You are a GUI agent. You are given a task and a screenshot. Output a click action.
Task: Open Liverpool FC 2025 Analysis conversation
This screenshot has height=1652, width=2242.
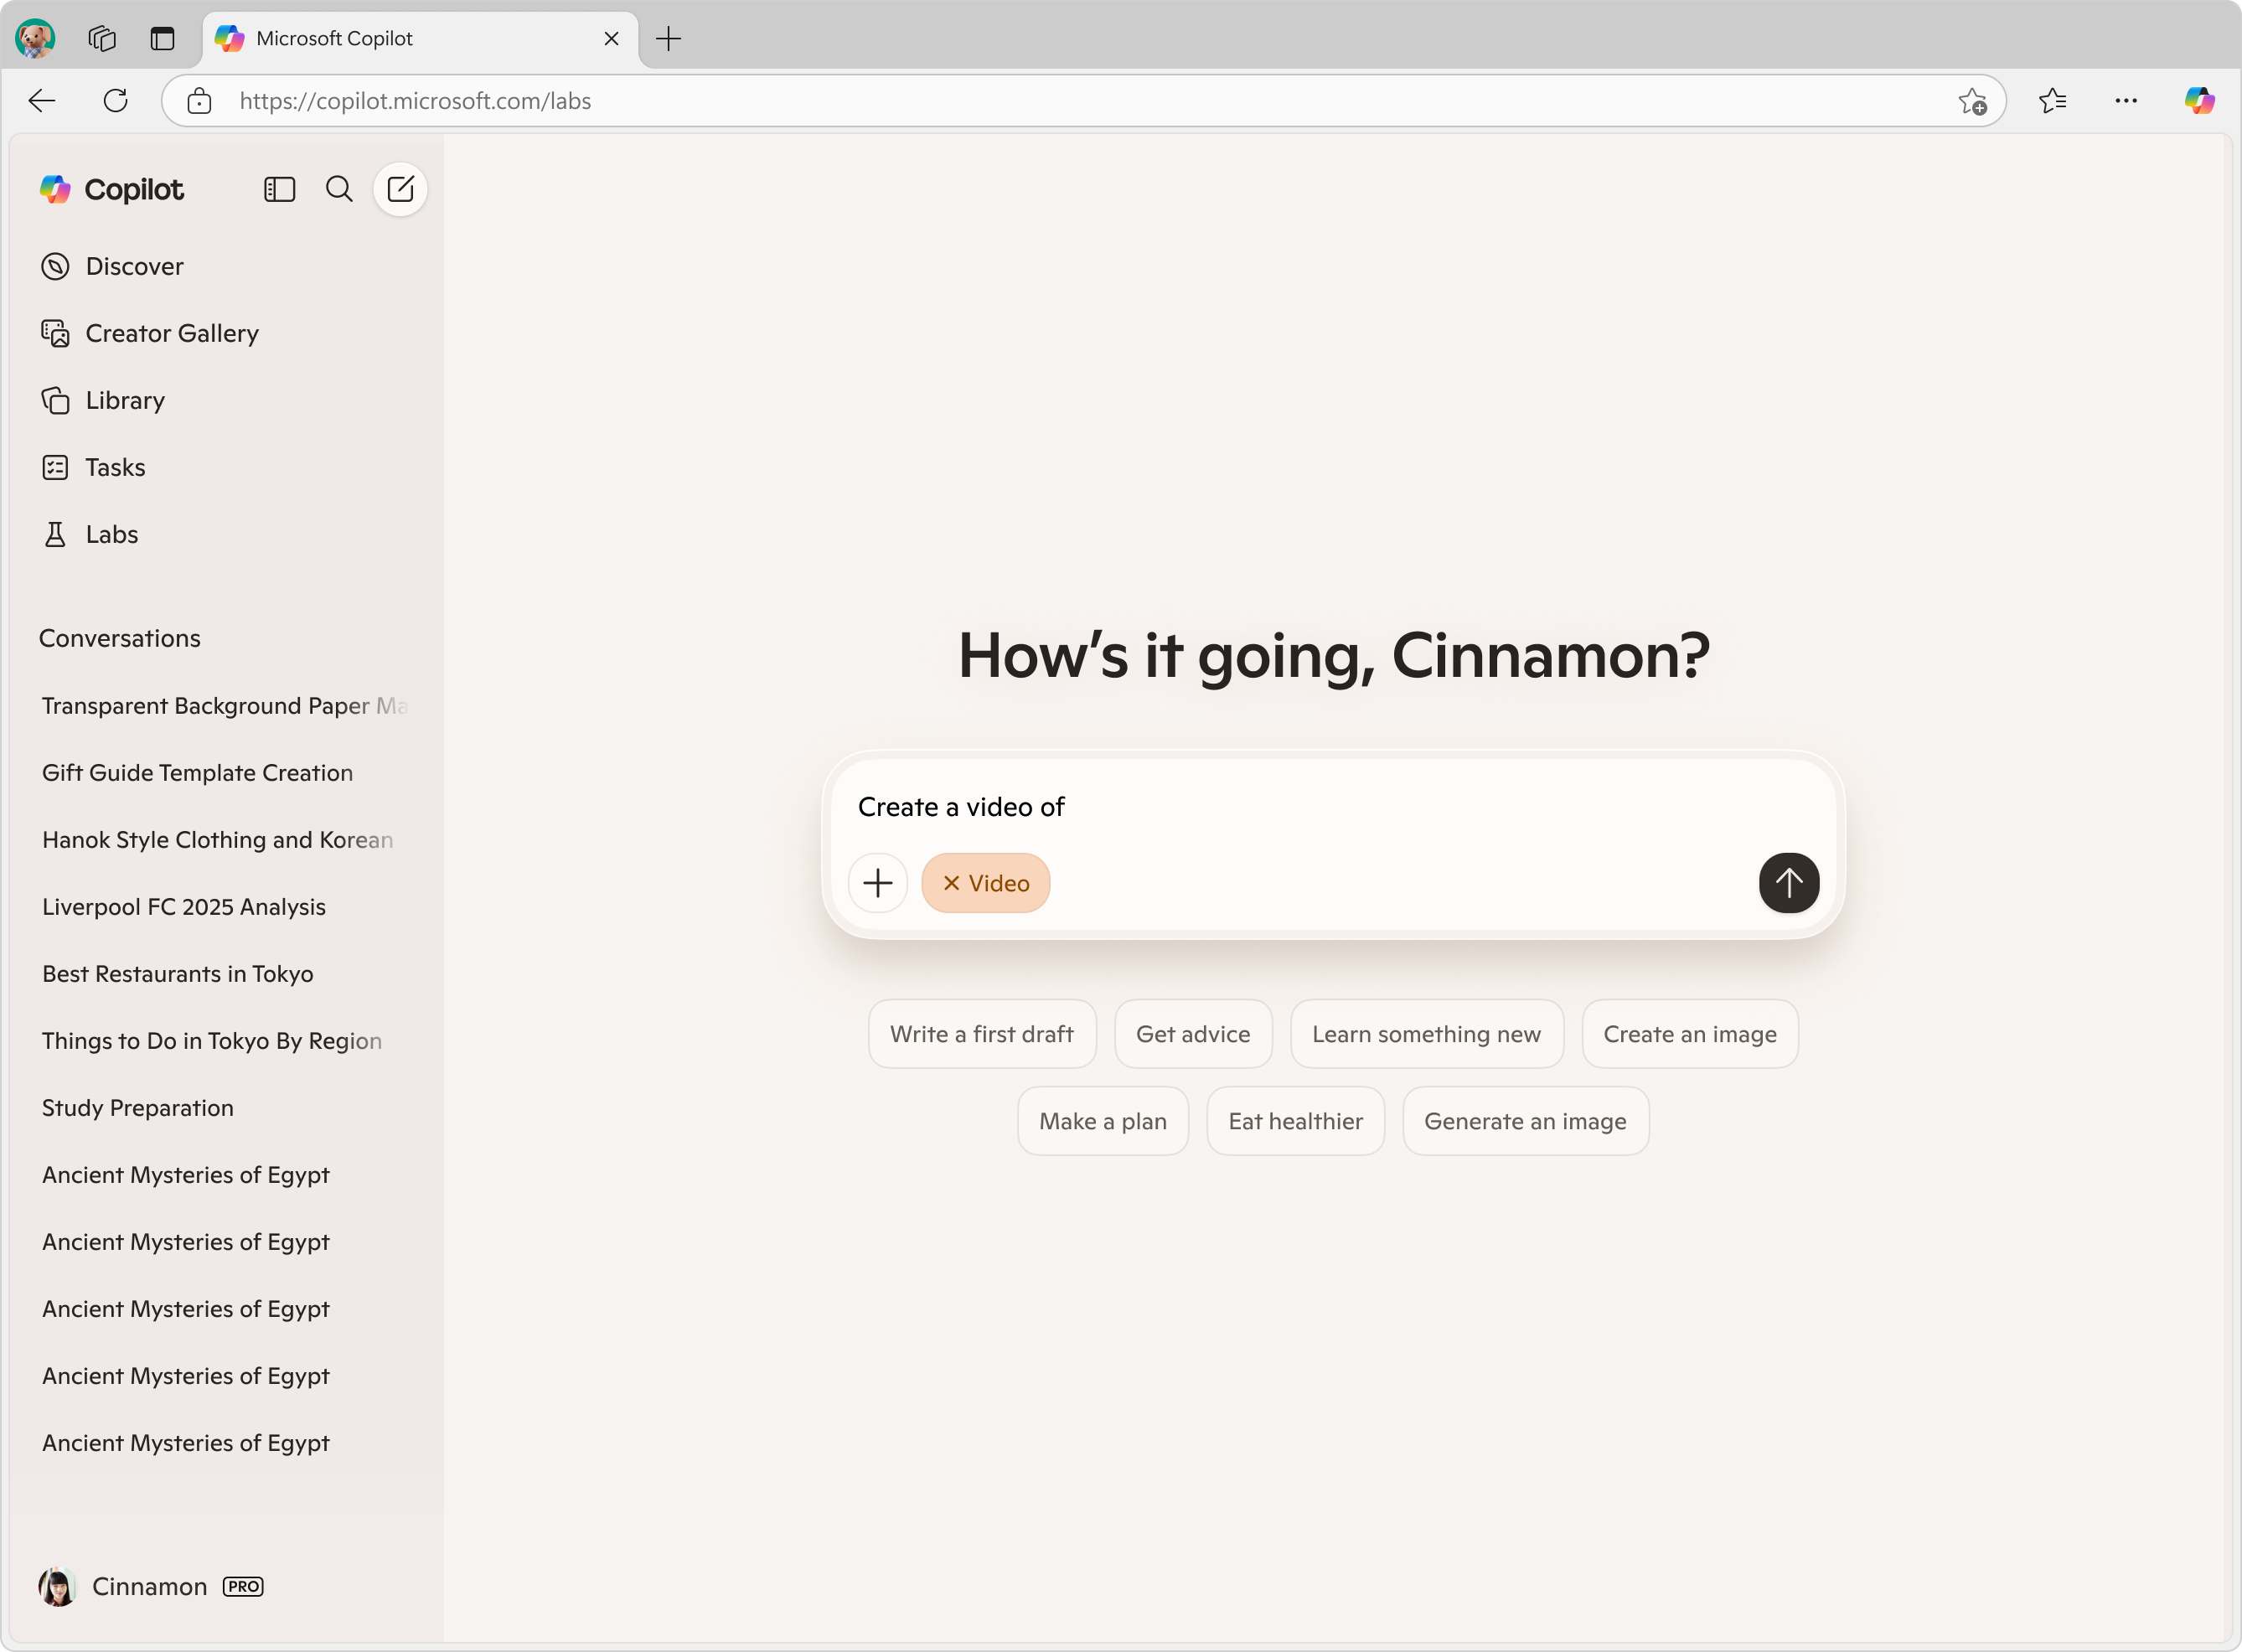pos(184,906)
